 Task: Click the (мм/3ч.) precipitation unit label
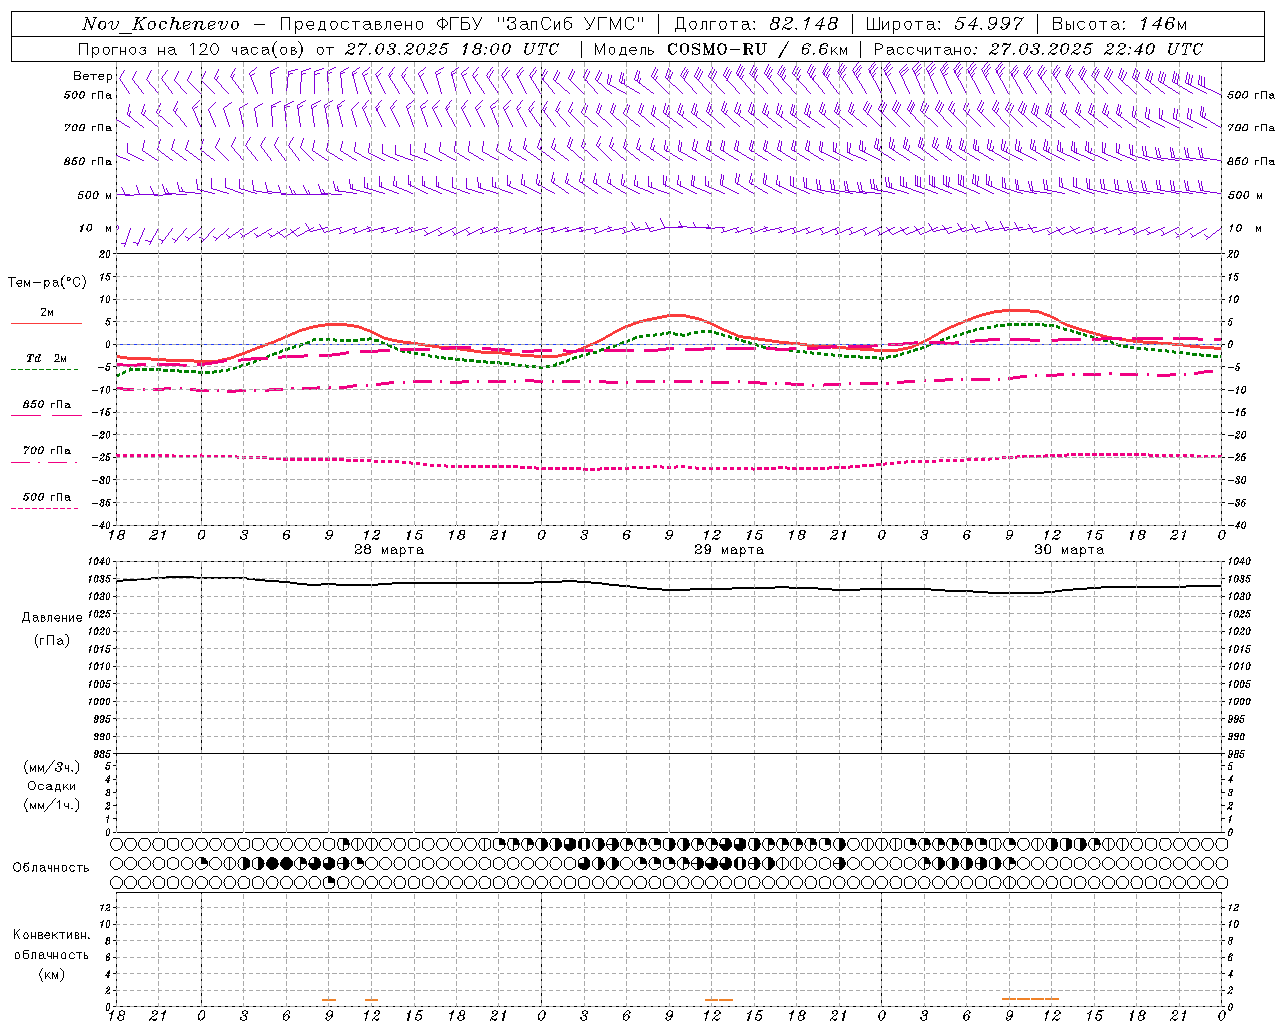51,768
